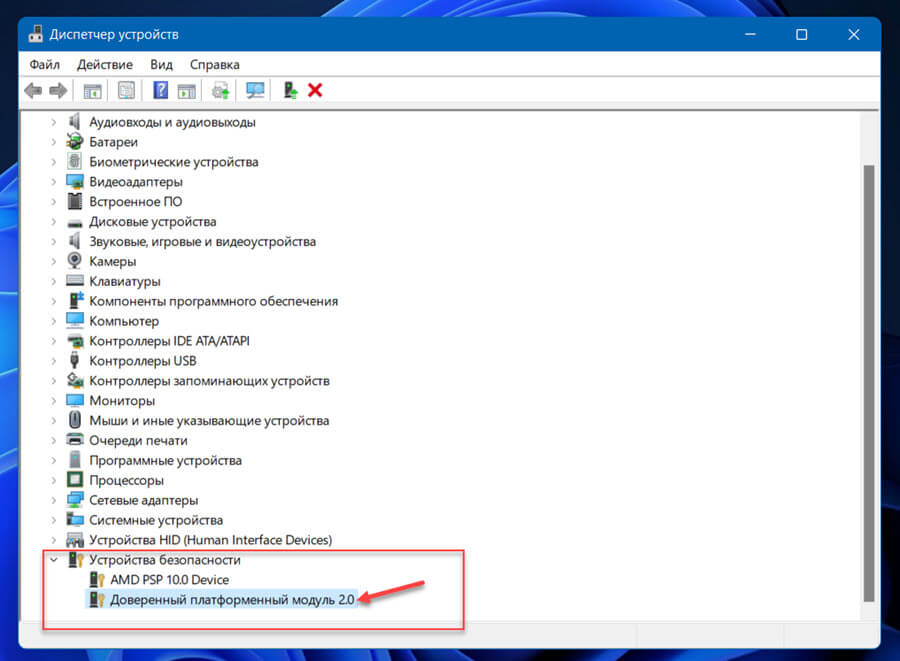Expand Сетевые адаптеры chevron
The width and height of the screenshot is (900, 661).
point(53,500)
